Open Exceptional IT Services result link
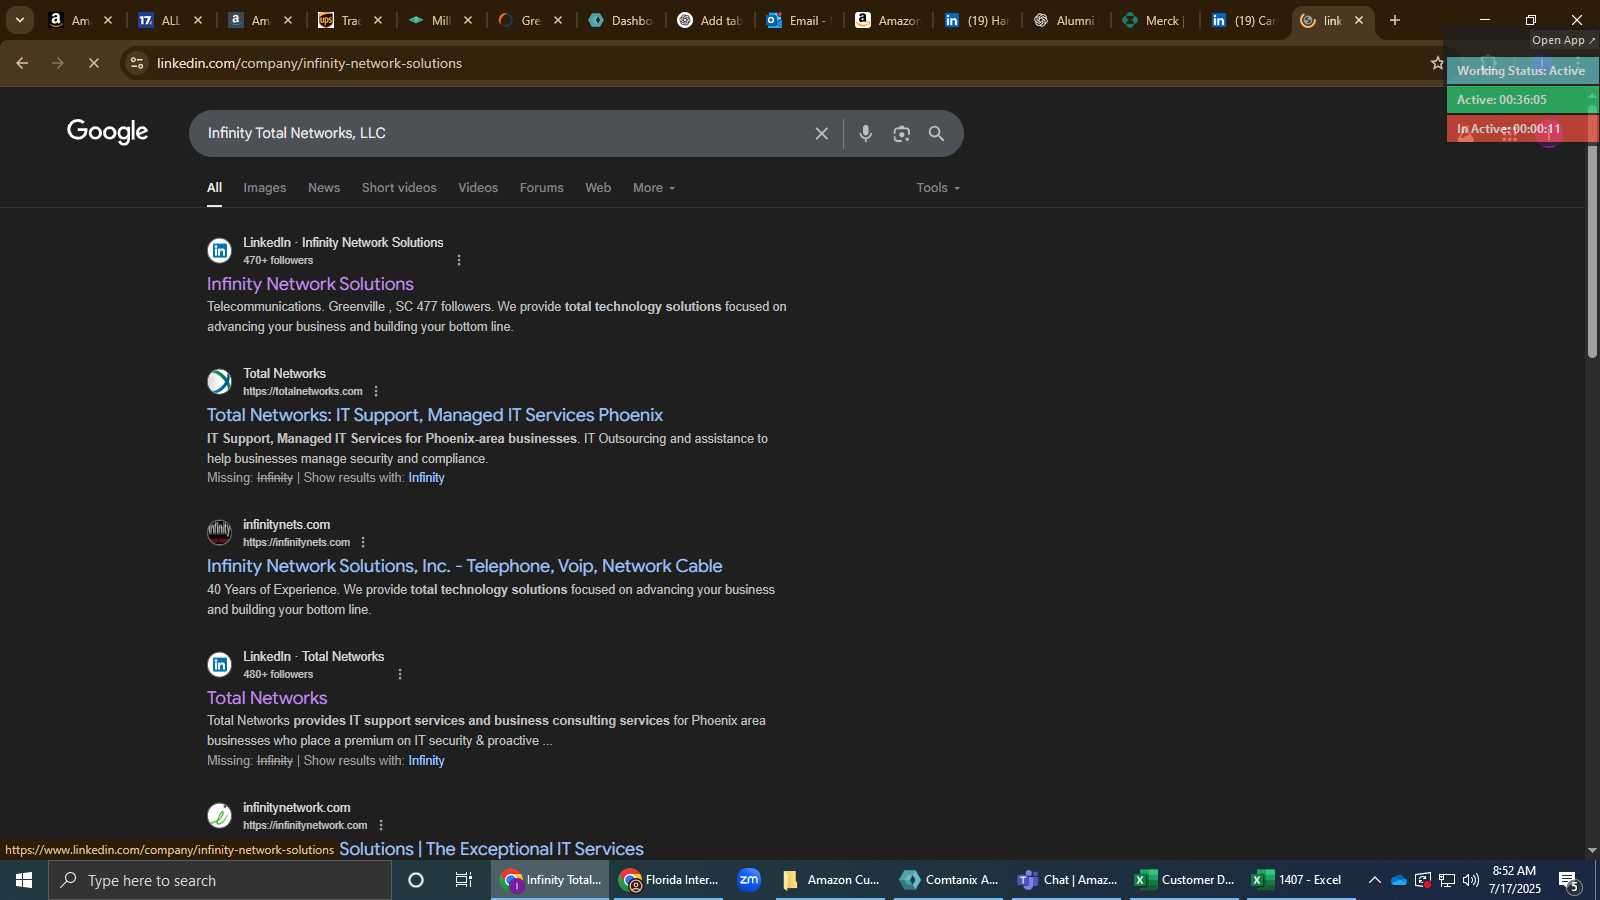The height and width of the screenshot is (900, 1600). click(491, 848)
